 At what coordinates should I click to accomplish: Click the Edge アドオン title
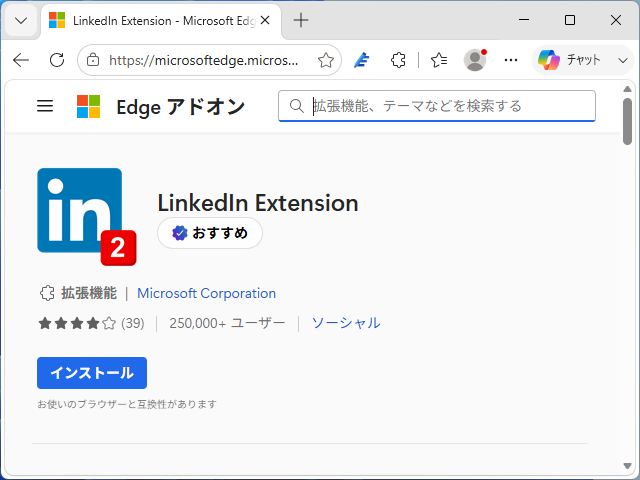(x=180, y=107)
